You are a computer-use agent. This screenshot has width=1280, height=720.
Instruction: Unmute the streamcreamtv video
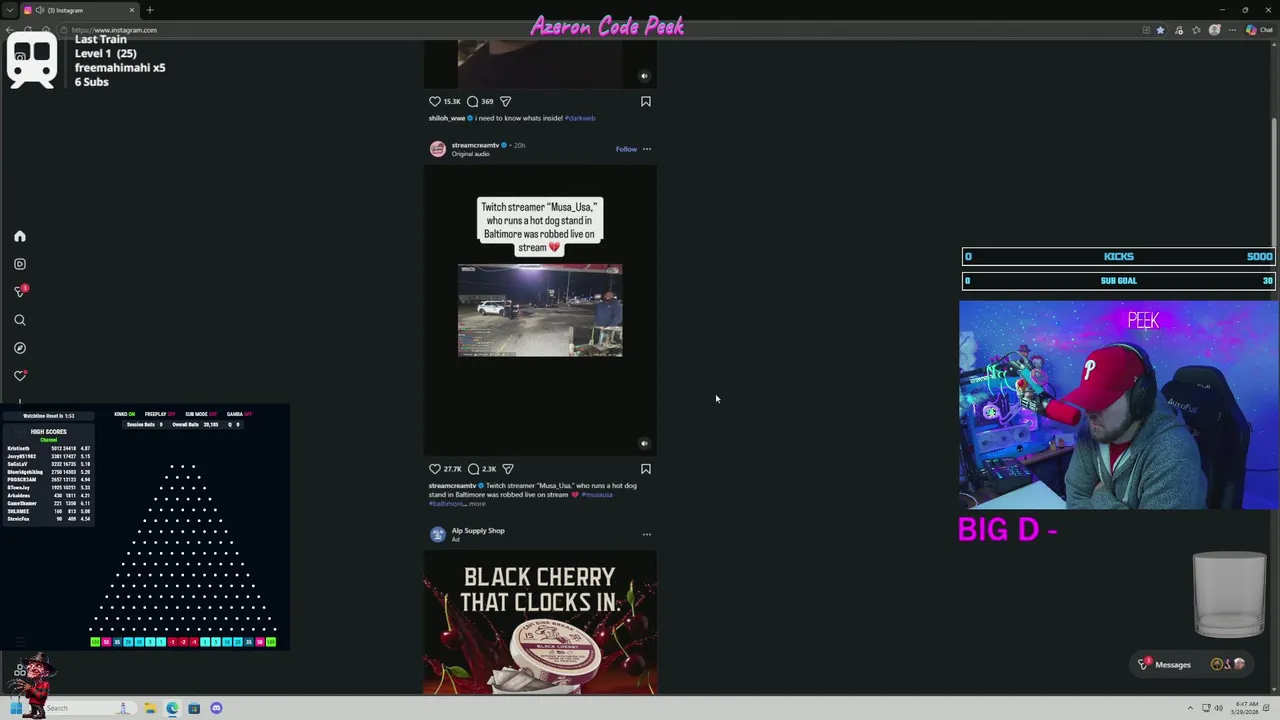(644, 443)
